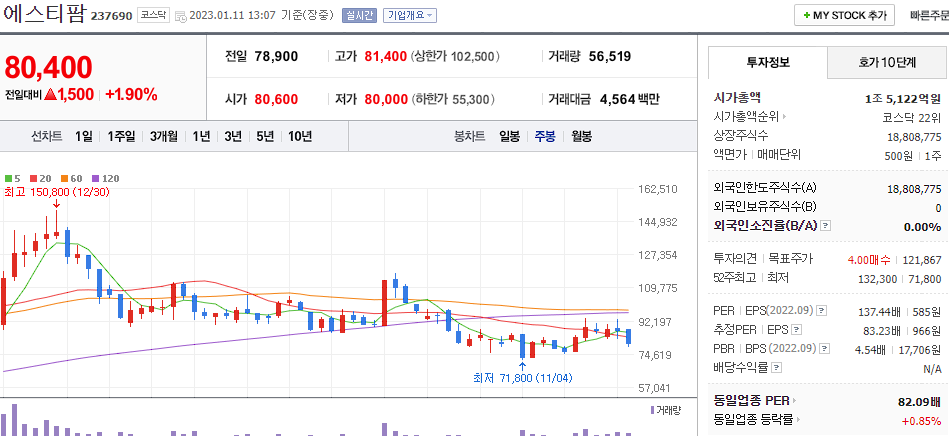This screenshot has width=949, height=436.
Task: Click the 83.23배 estimated PER value
Action: click(882, 331)
